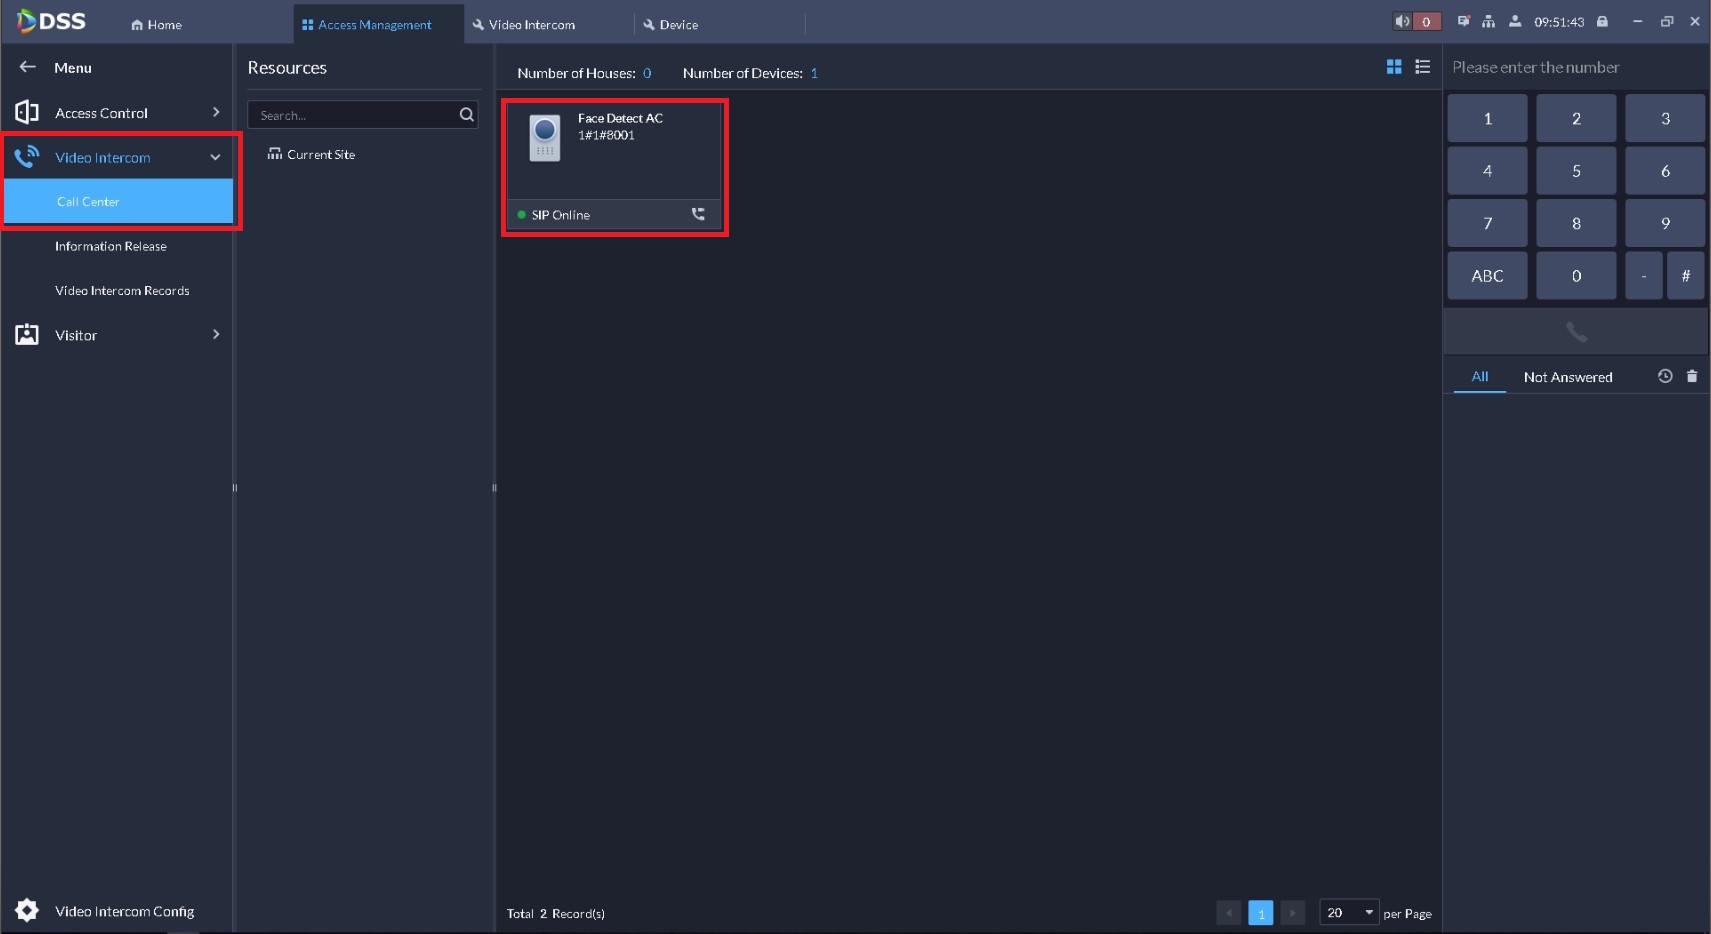
Task: Switch to grid view layout
Action: pos(1394,67)
